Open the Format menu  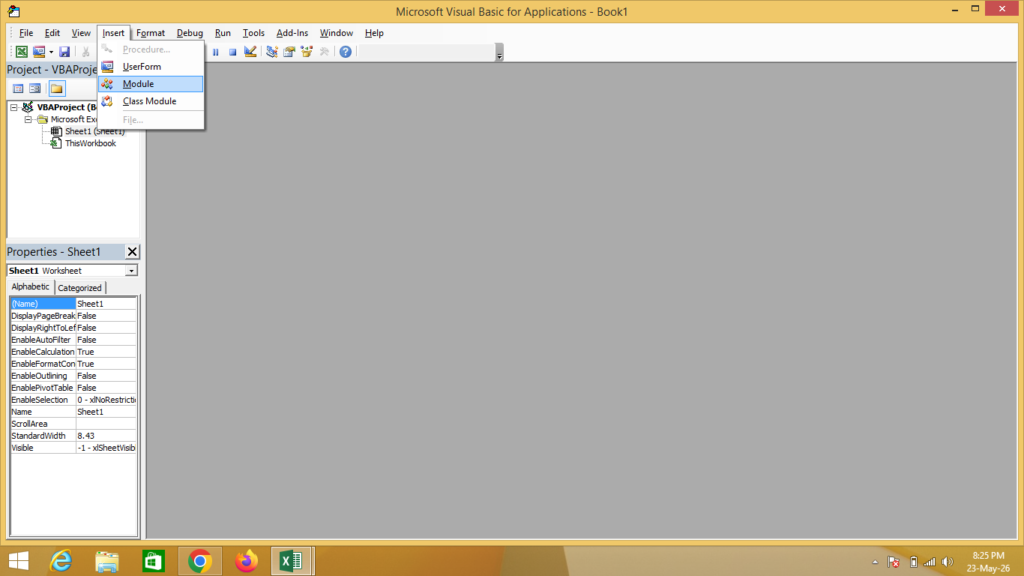(x=150, y=33)
